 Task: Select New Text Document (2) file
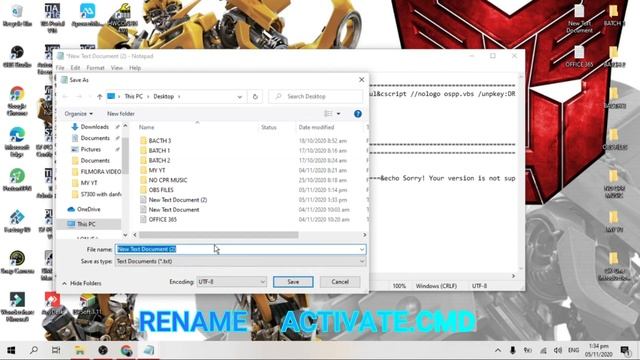(x=178, y=200)
